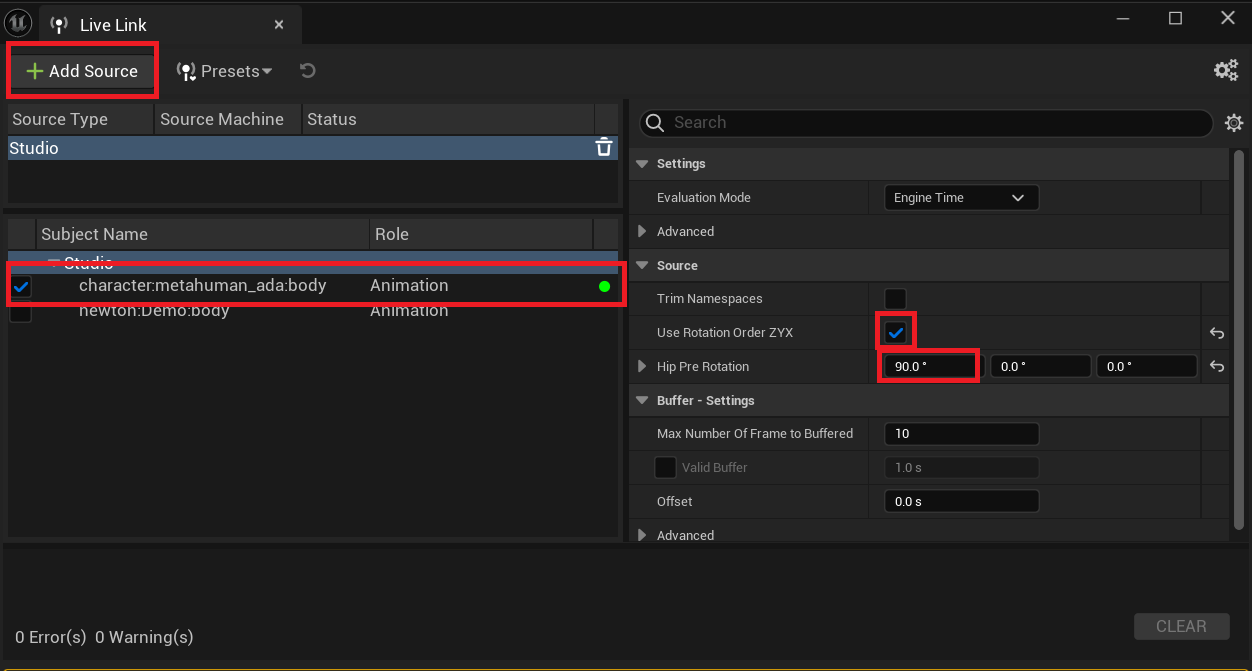This screenshot has height=671, width=1252.
Task: Select the character:metahuman_ada:body subject
Action: (312, 286)
